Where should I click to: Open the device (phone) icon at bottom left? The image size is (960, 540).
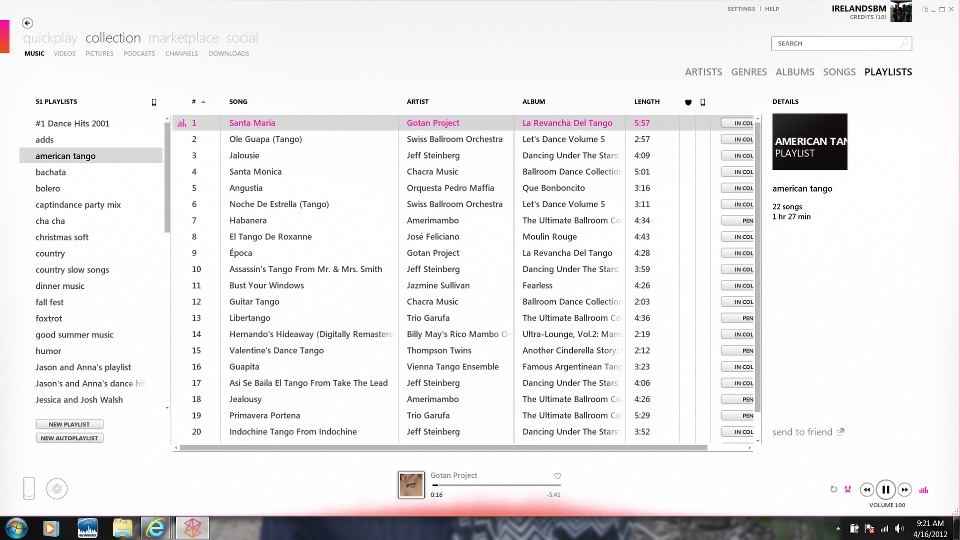(x=29, y=488)
